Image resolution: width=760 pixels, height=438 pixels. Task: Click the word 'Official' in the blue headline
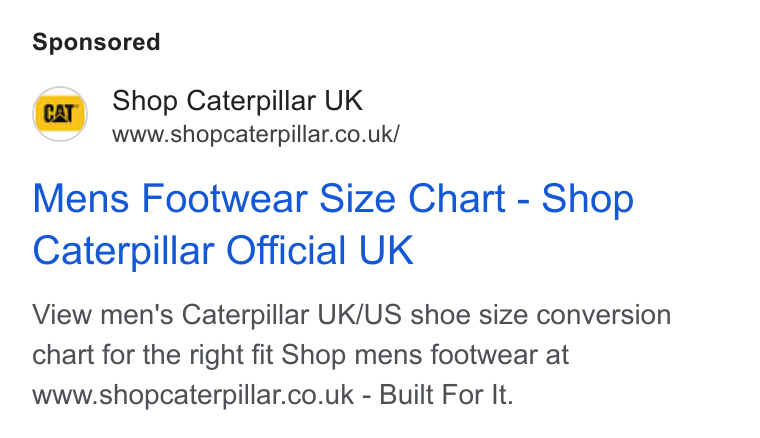(x=286, y=250)
